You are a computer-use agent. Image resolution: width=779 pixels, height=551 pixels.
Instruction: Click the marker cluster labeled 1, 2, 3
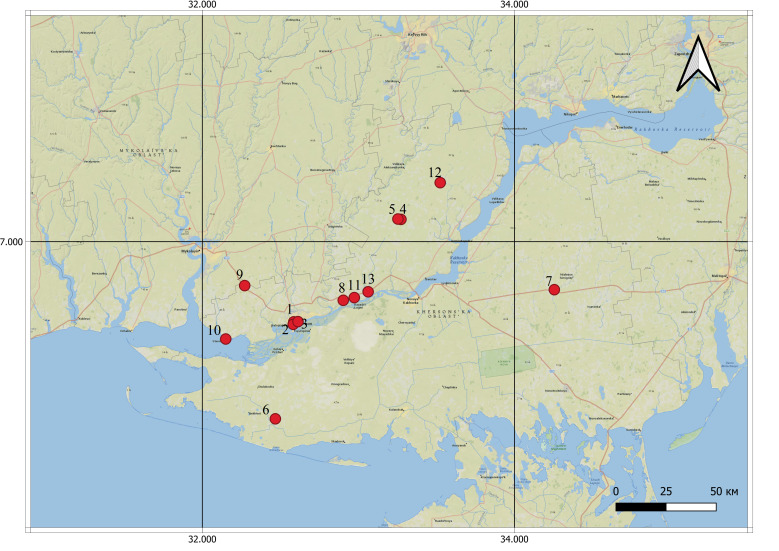294,322
